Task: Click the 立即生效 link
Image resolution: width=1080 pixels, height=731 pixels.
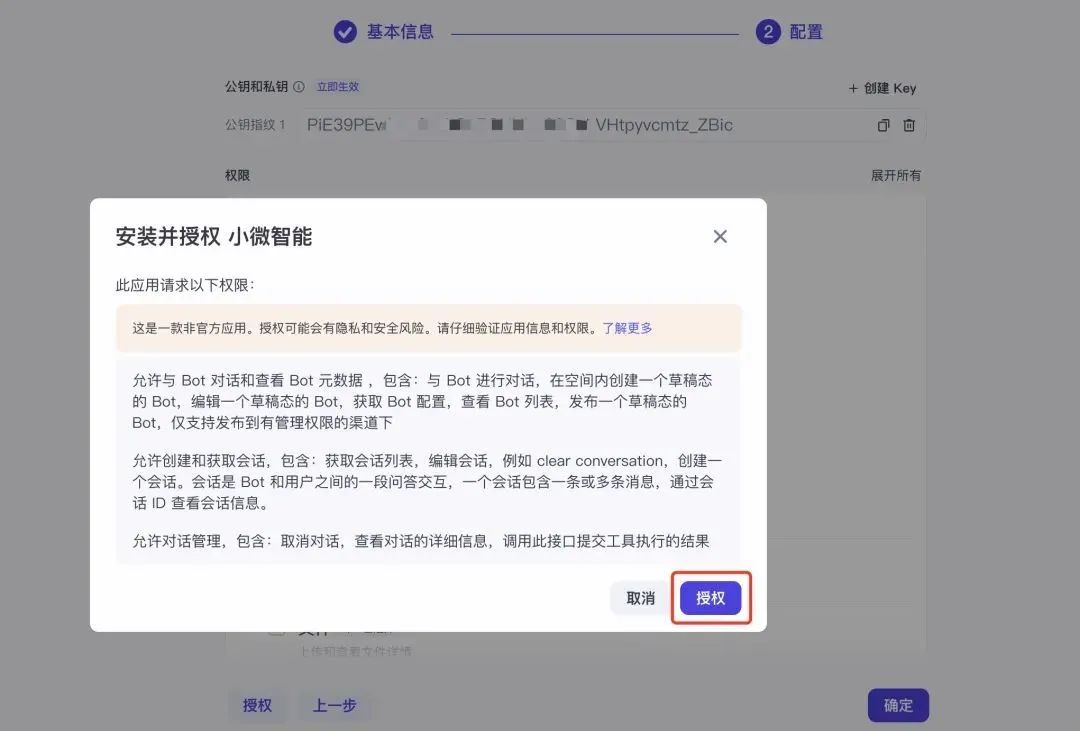Action: 338,87
